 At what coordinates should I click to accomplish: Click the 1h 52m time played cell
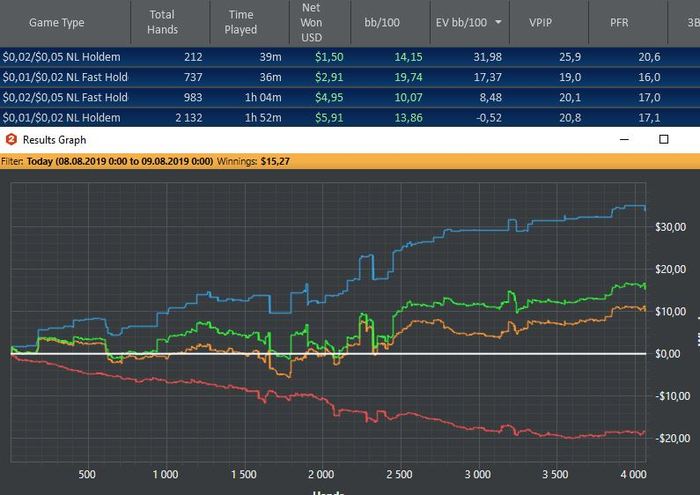(x=263, y=118)
